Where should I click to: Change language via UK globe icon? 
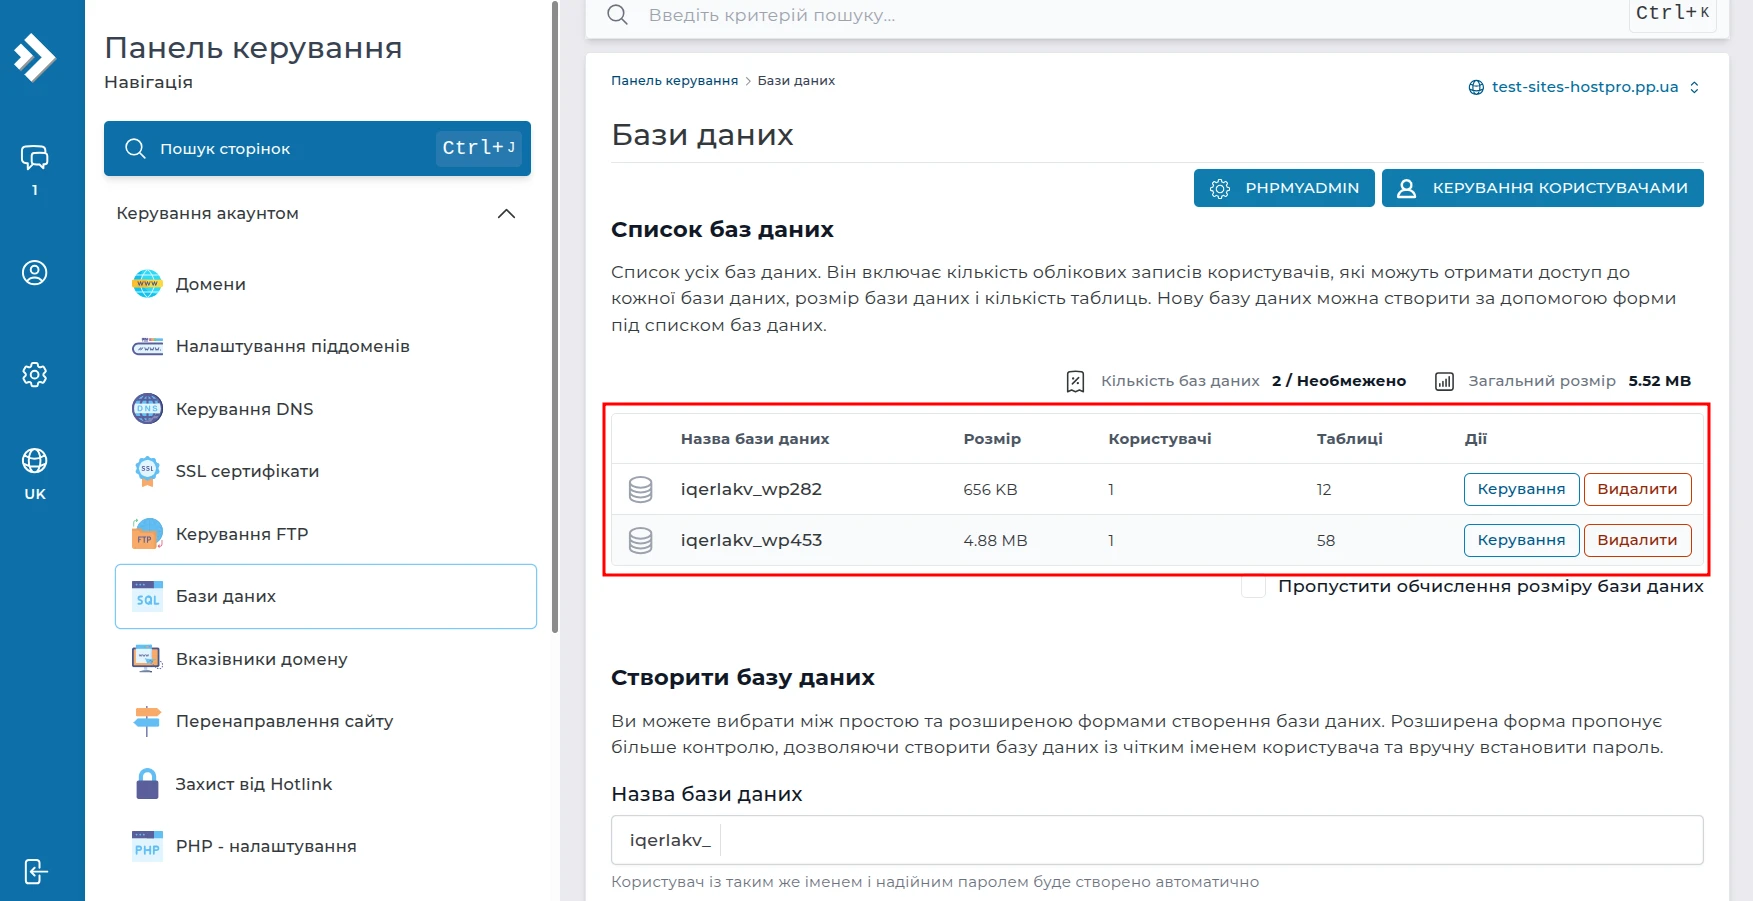tap(35, 461)
